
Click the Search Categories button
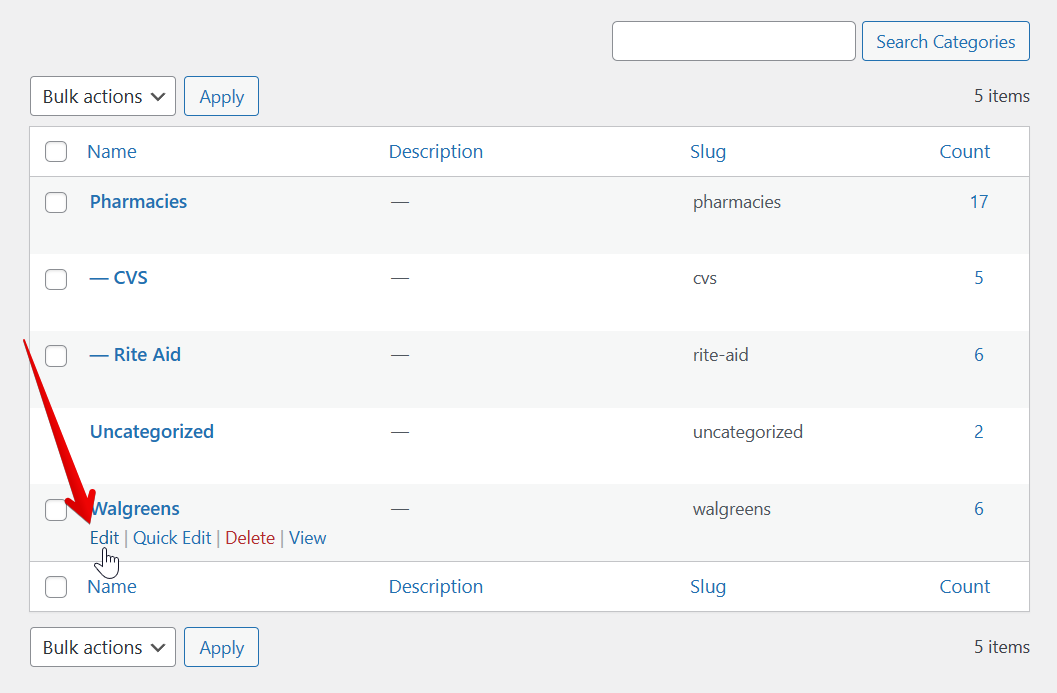tap(945, 42)
